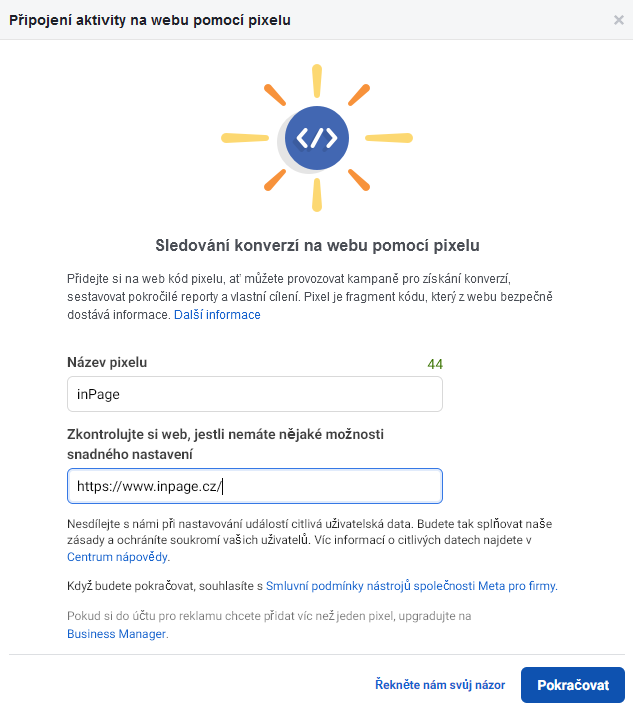Click the yellow sun ray above the pixel icon
633x712 pixels.
[x=317, y=81]
